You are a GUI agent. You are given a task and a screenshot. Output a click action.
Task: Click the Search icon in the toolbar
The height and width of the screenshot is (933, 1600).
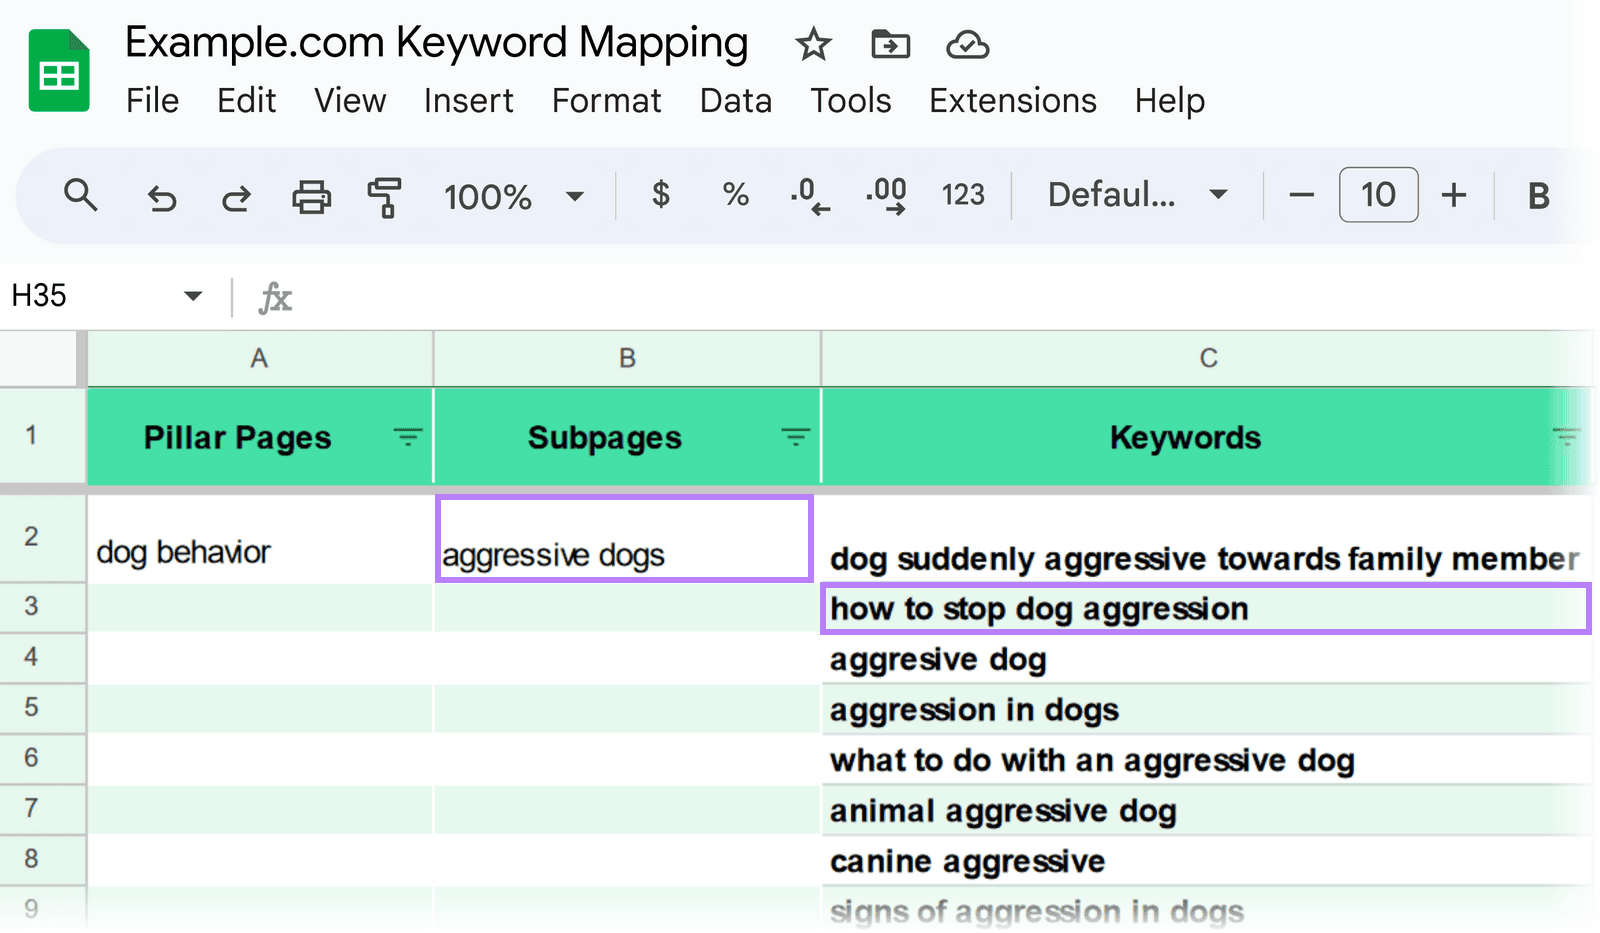pyautogui.click(x=80, y=196)
